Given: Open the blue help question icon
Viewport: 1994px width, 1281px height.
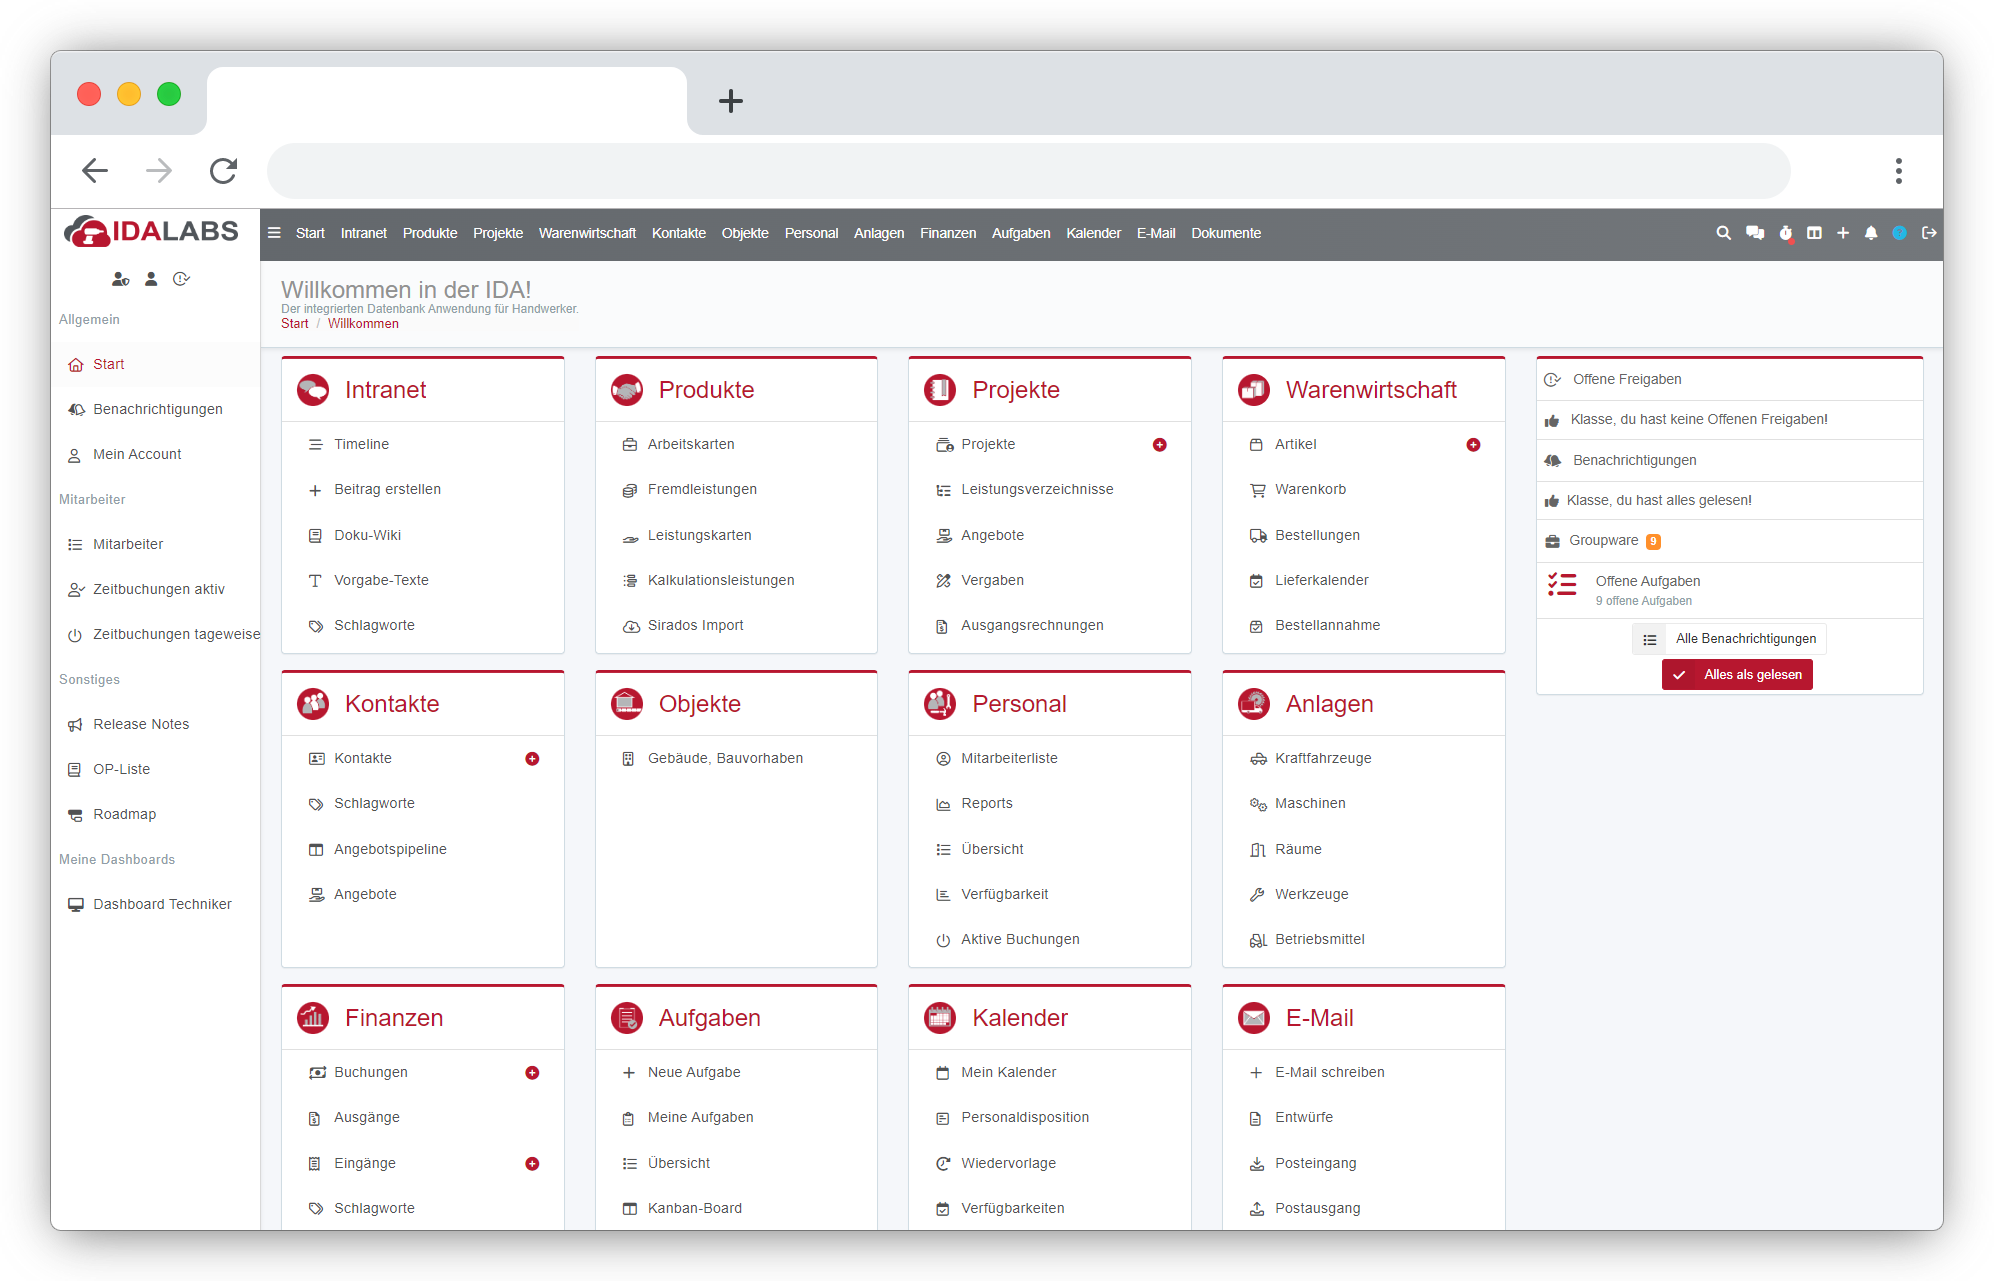Looking at the screenshot, I should (x=1900, y=233).
